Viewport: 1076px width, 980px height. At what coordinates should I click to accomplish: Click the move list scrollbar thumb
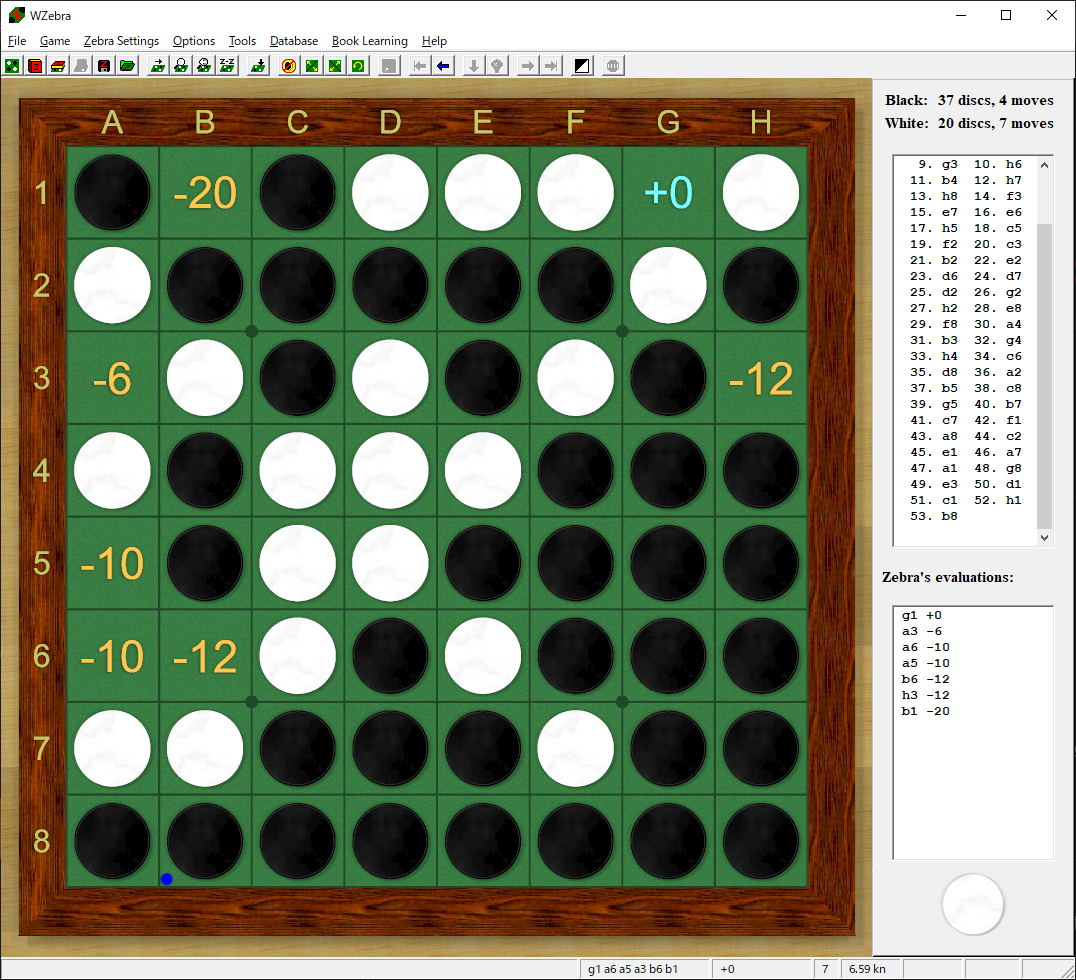pyautogui.click(x=1044, y=376)
